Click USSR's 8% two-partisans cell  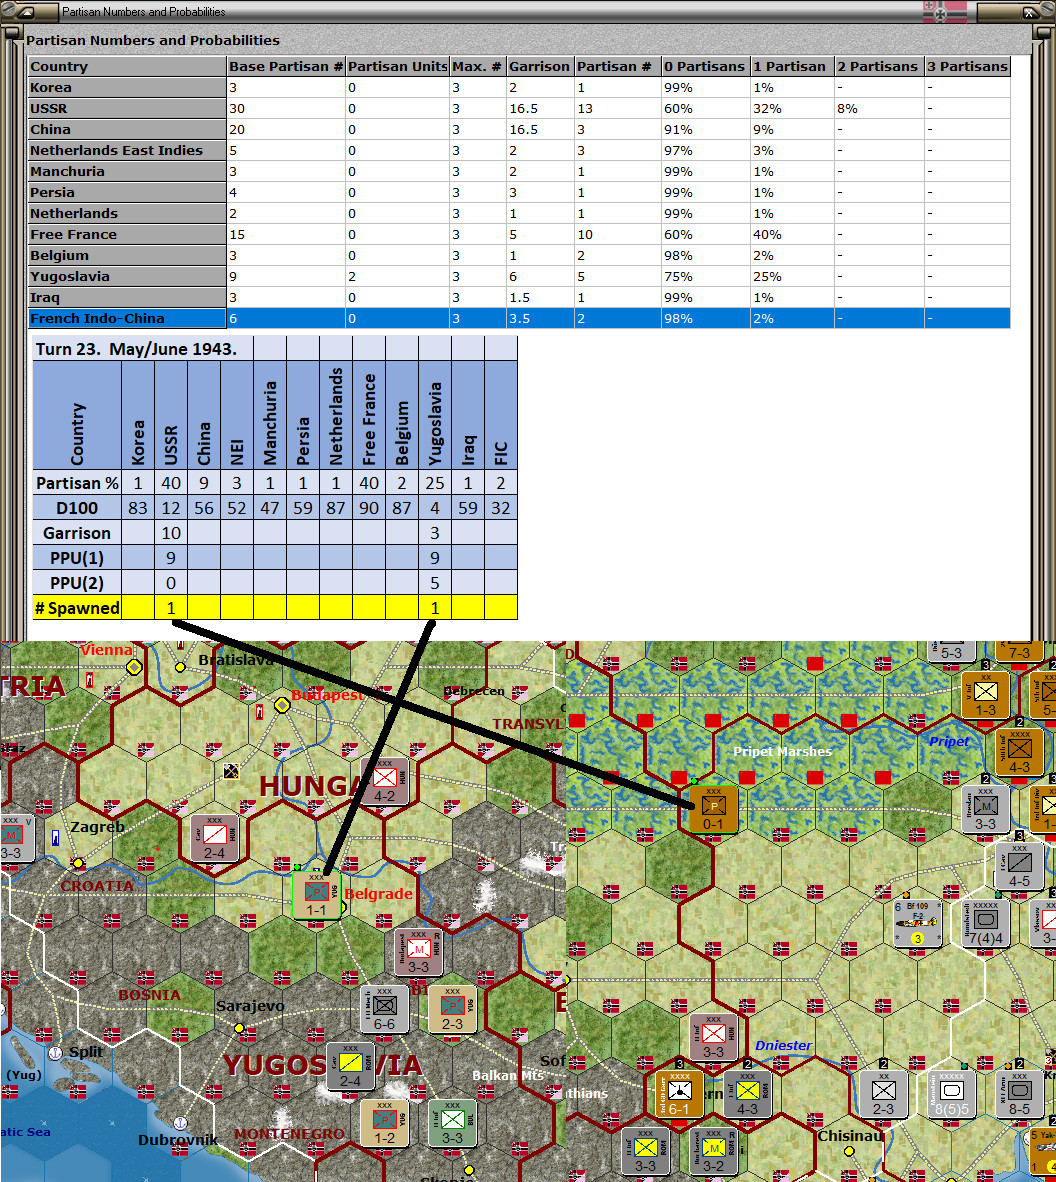click(x=879, y=109)
